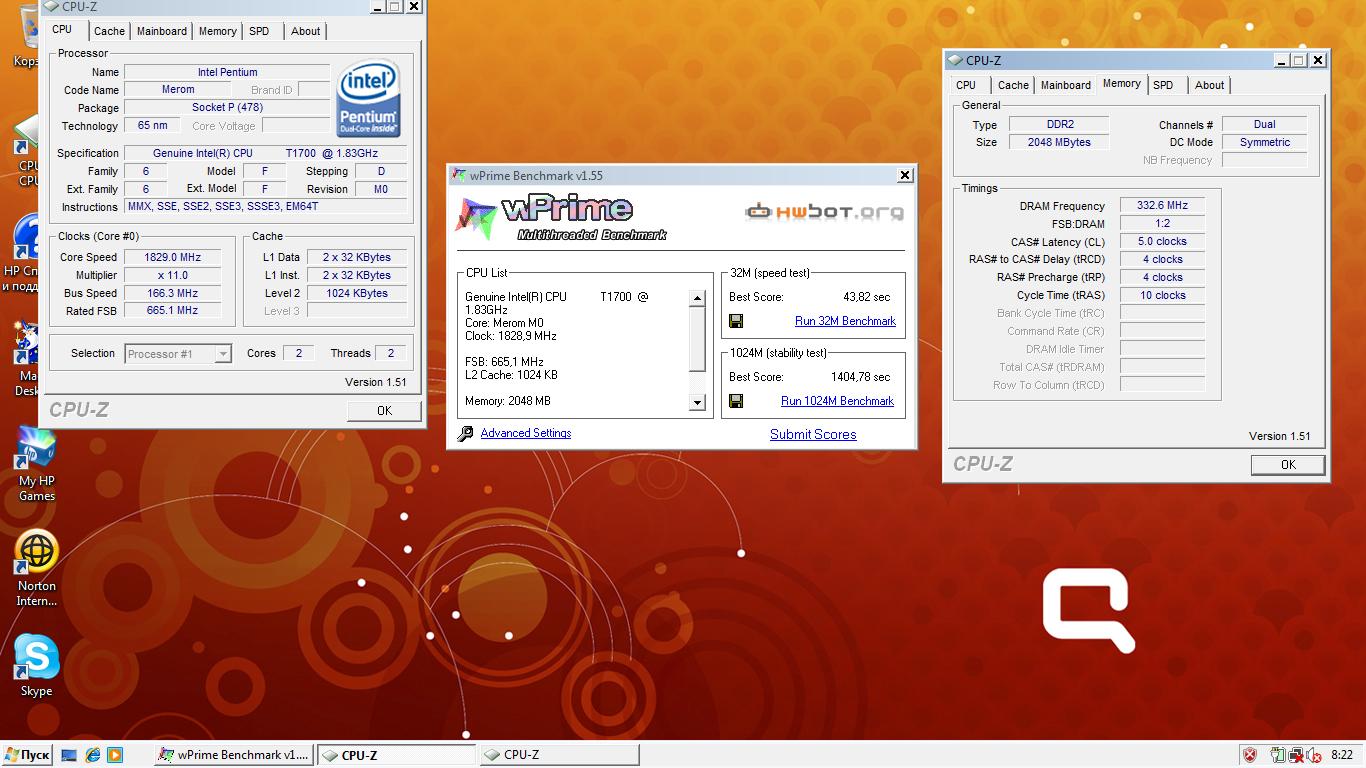Click the Cycle Time (tRAS) 10 clocks value
Viewport: 1366px width, 768px height.
[x=1162, y=295]
